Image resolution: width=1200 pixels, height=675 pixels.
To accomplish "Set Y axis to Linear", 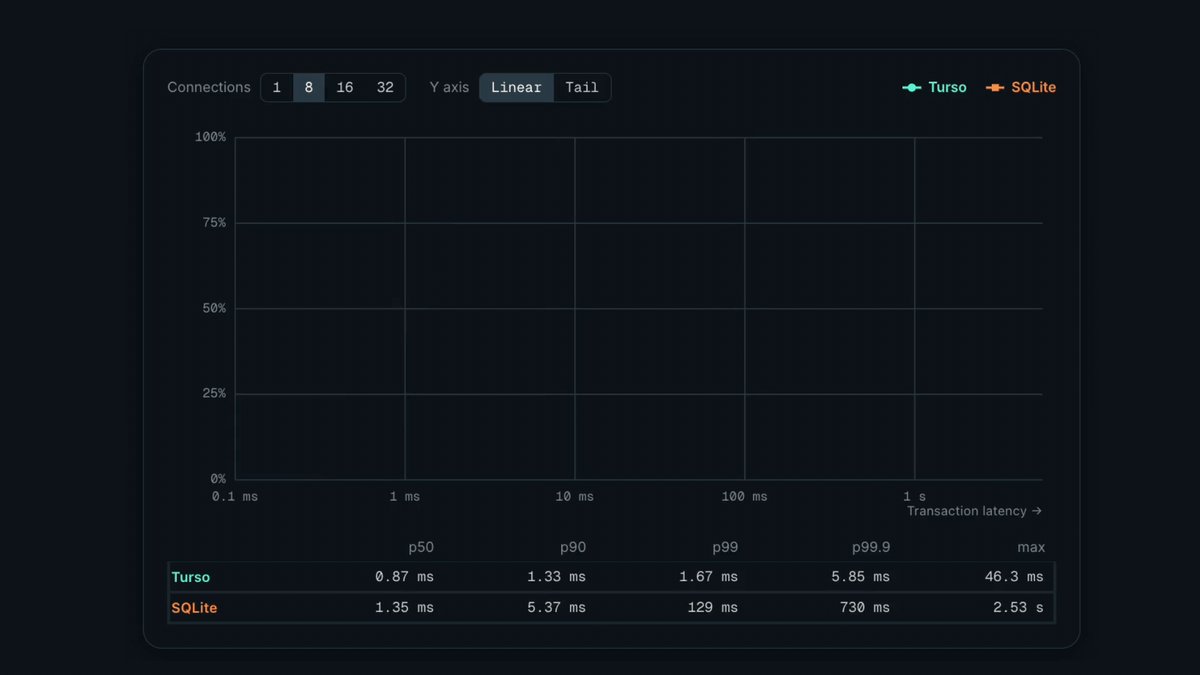I will [516, 88].
